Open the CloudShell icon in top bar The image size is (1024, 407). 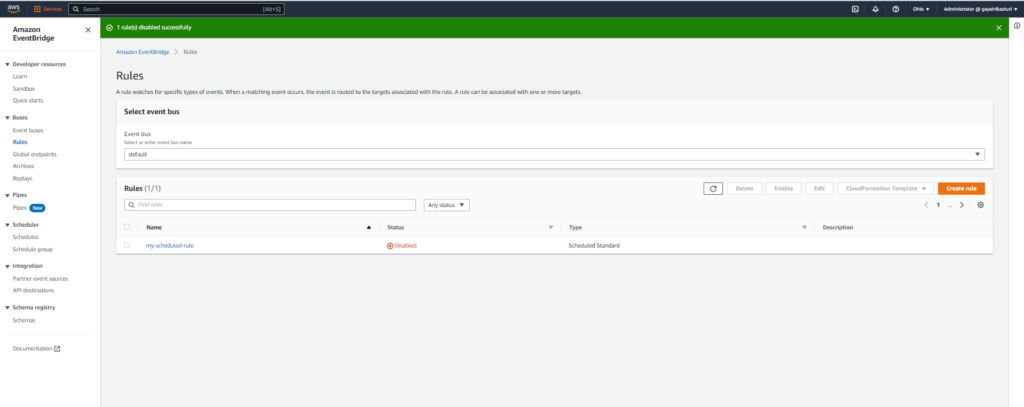point(855,9)
